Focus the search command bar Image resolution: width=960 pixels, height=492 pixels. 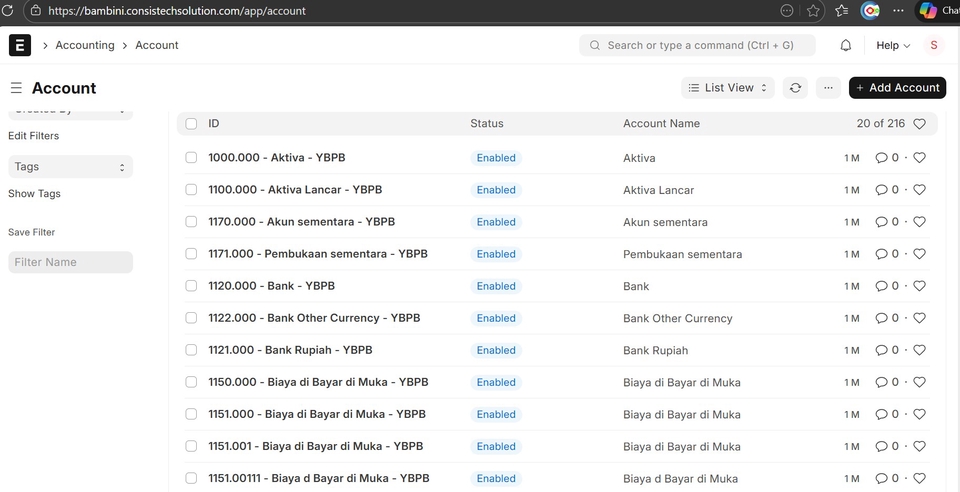click(697, 45)
